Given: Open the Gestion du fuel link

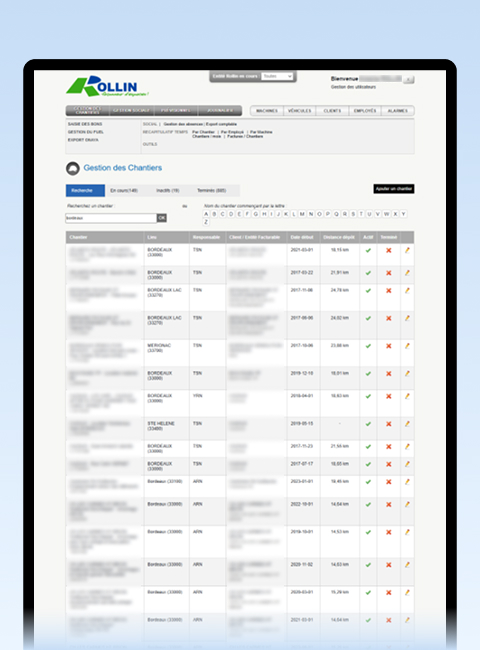Looking at the screenshot, I should [86, 132].
